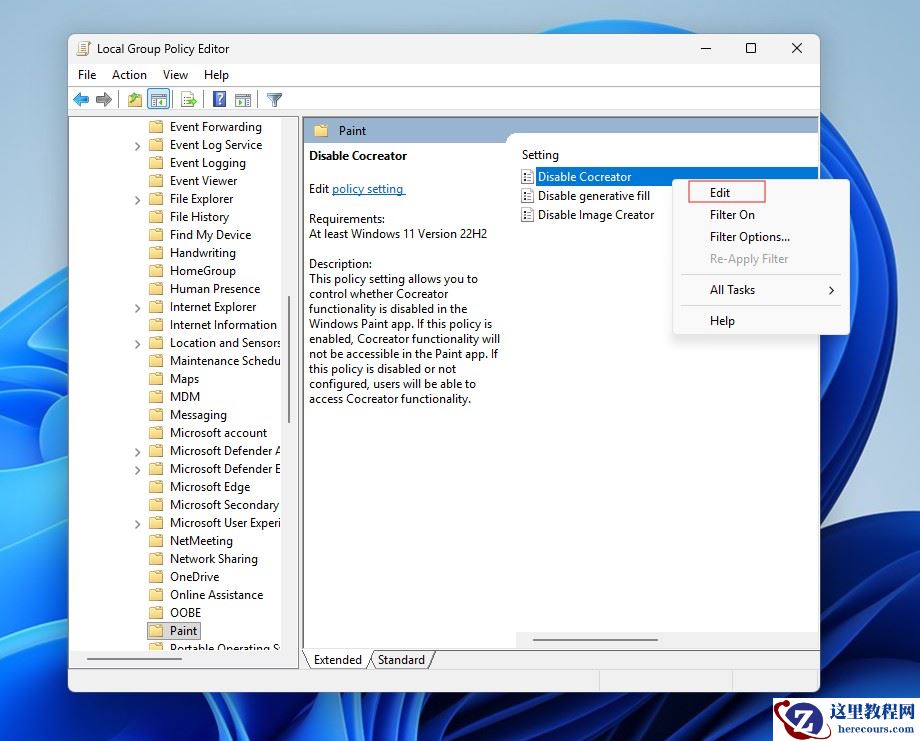Screen dimensions: 920x741
Task: Choose Edit from the context menu
Action: click(x=720, y=193)
